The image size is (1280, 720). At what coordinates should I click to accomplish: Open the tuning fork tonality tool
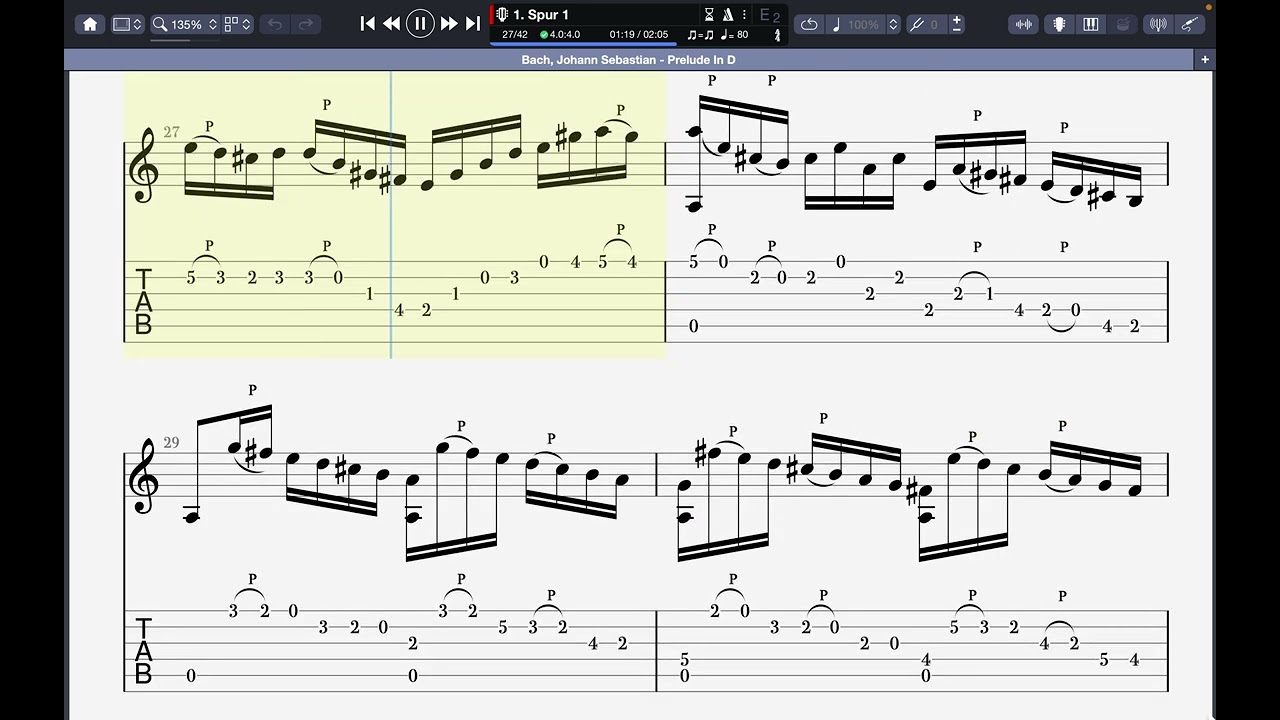click(x=917, y=24)
